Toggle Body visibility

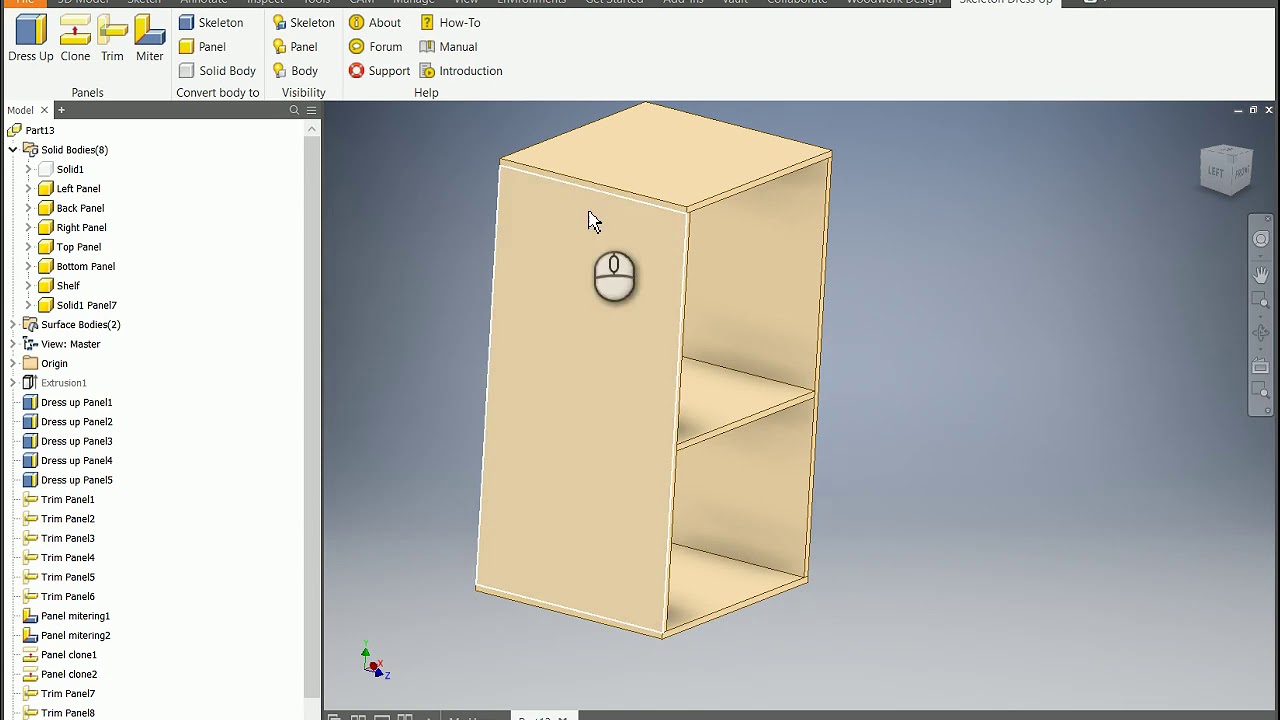point(295,70)
